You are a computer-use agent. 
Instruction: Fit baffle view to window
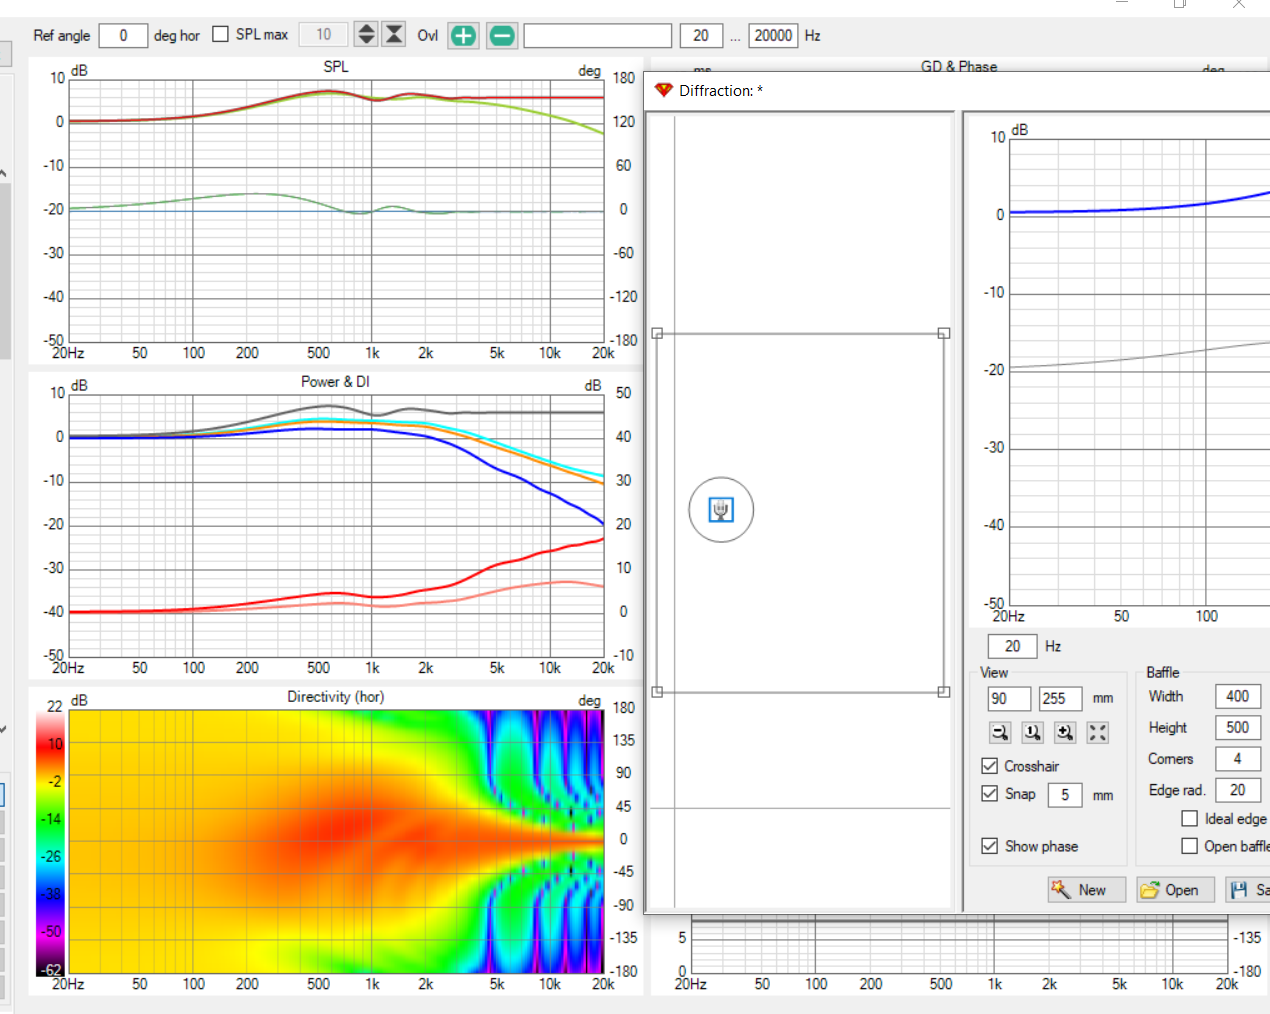pos(1098,732)
